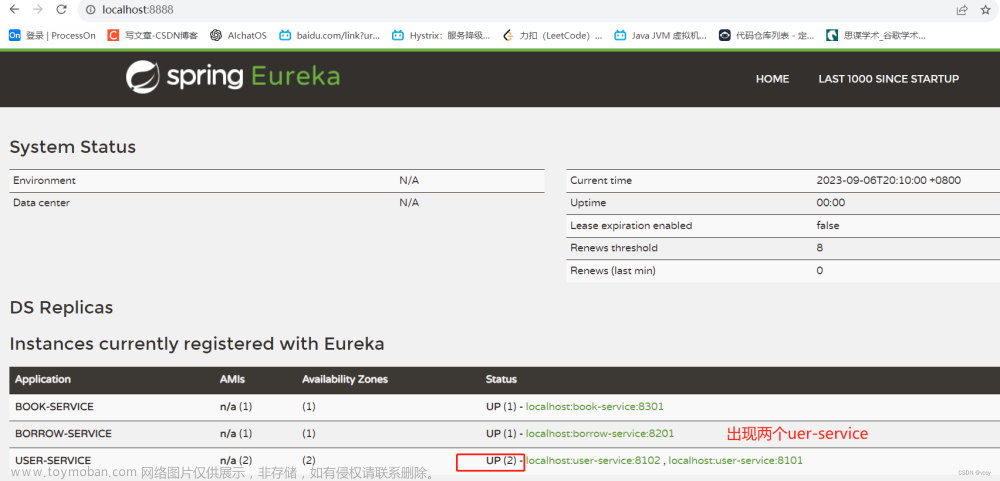Click the Renews (last min) label

coord(613,271)
